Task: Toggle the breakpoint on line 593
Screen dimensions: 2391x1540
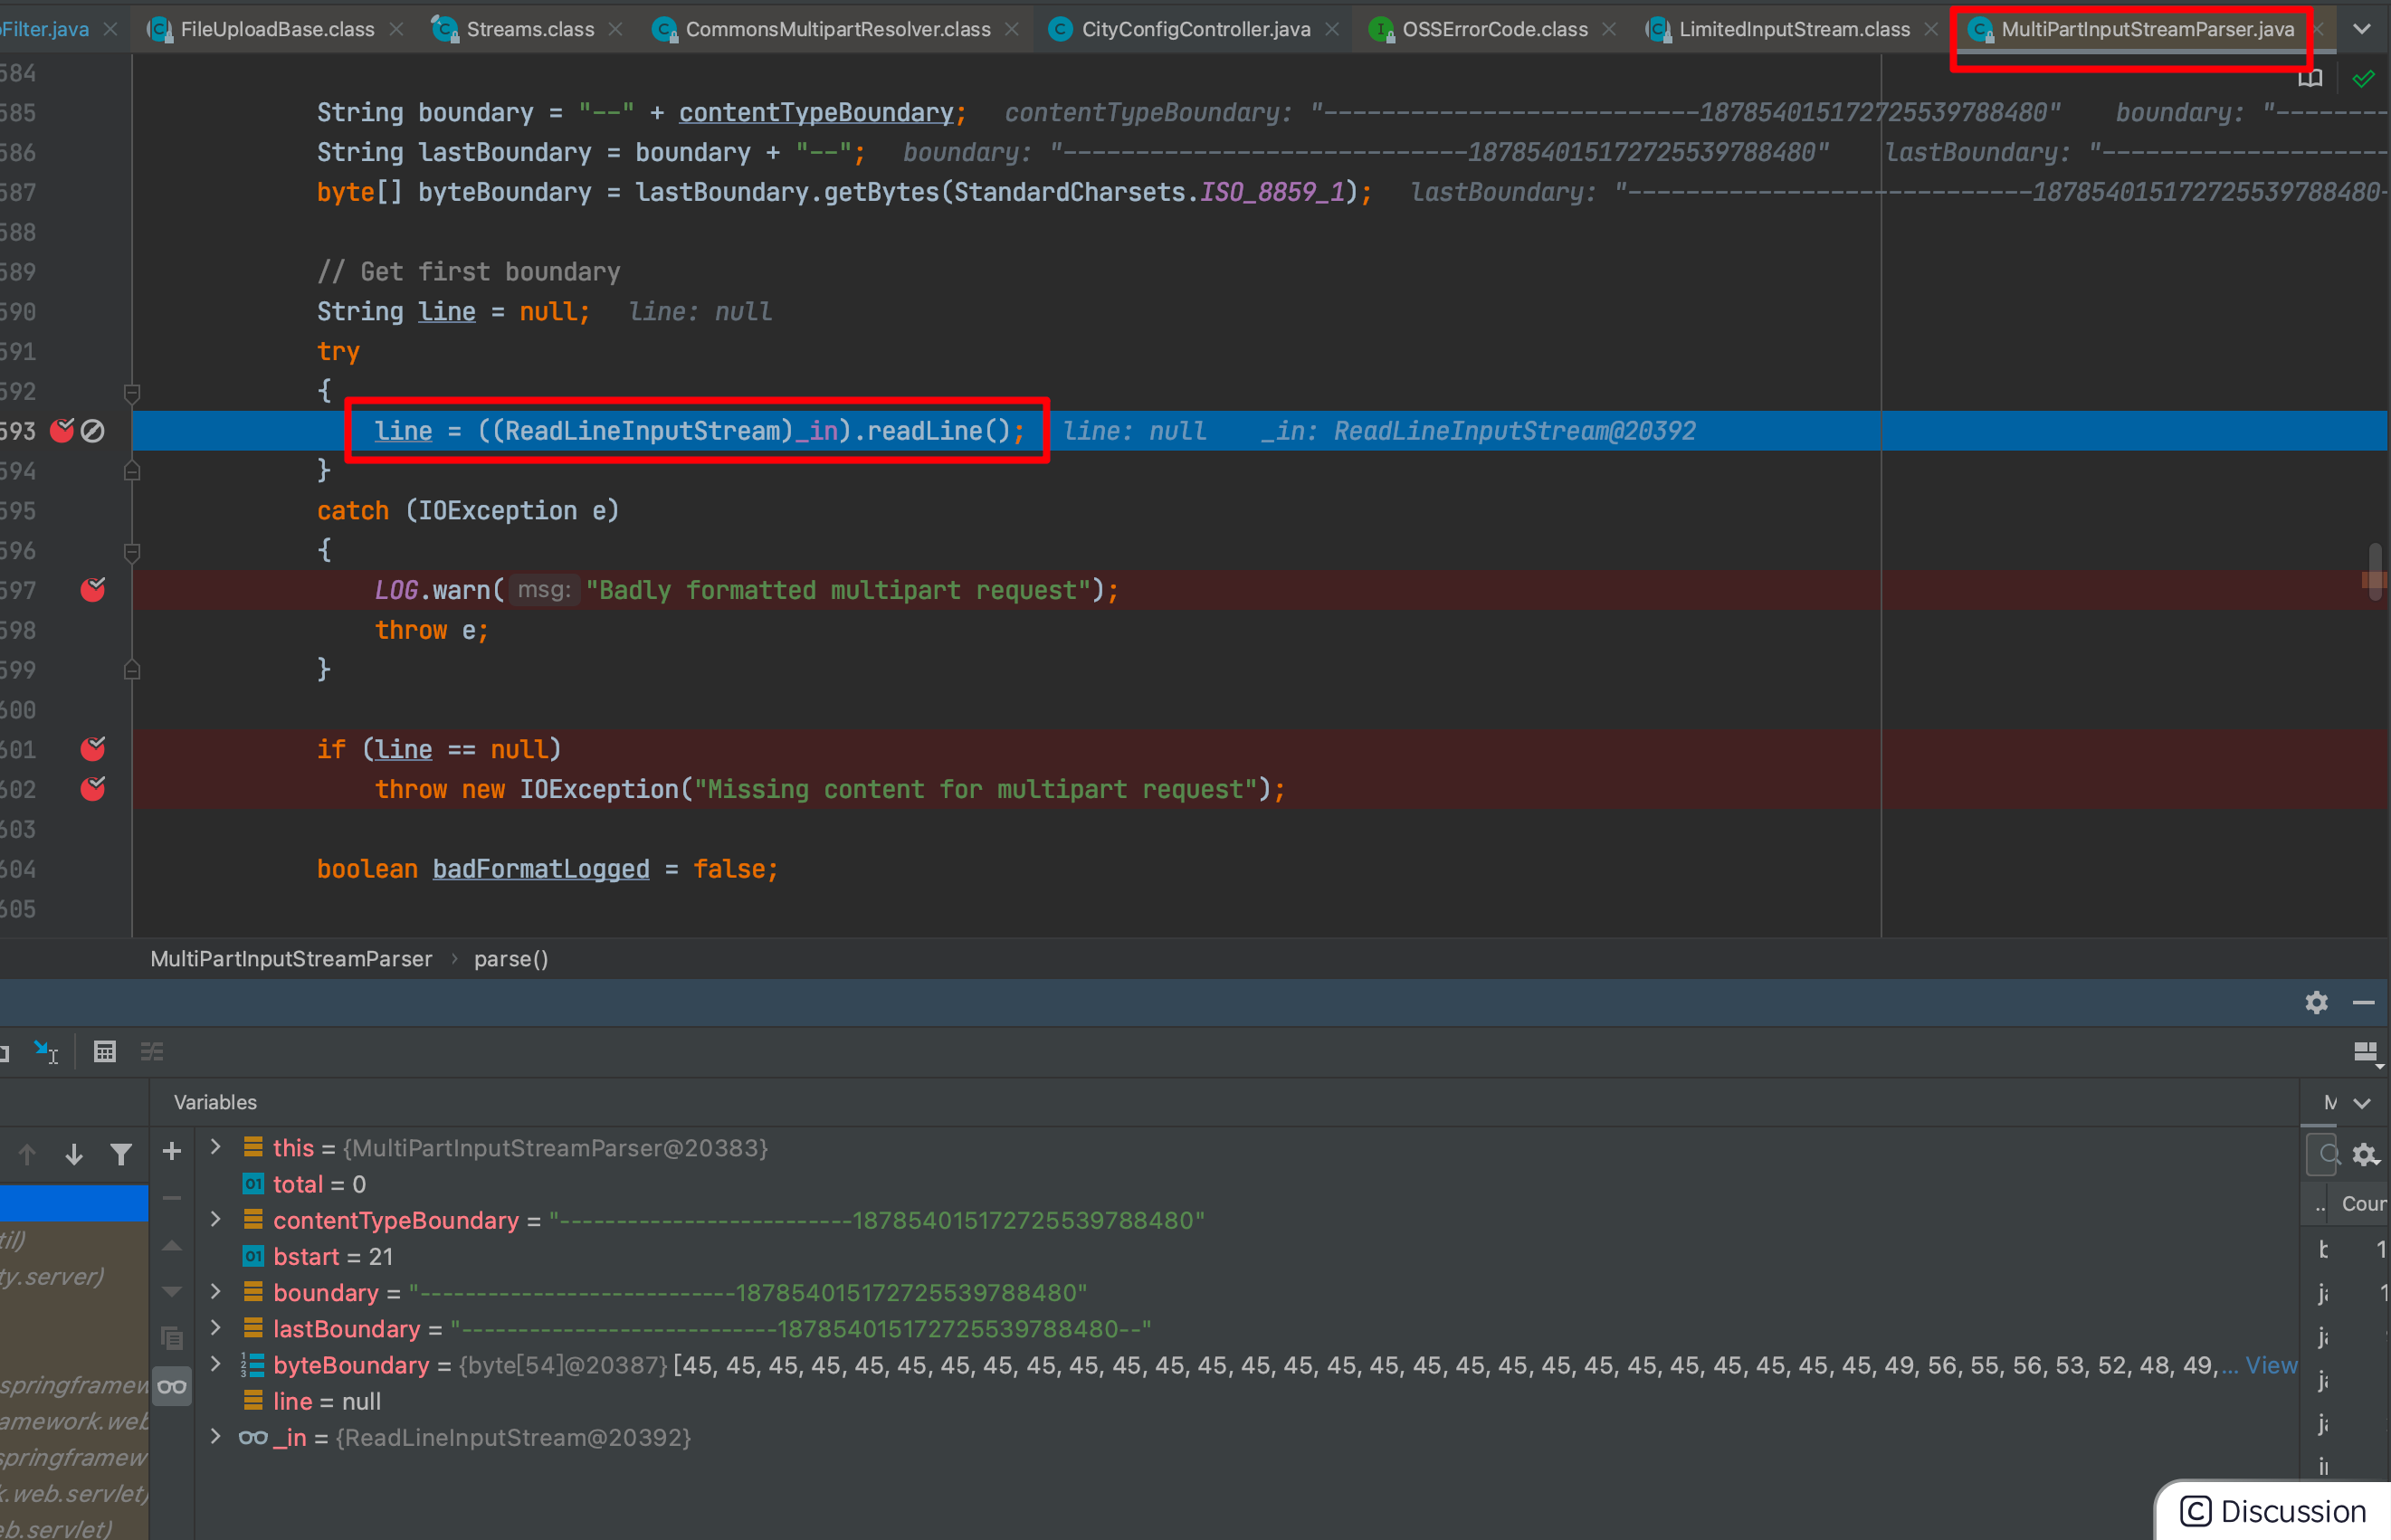Action: (62, 431)
